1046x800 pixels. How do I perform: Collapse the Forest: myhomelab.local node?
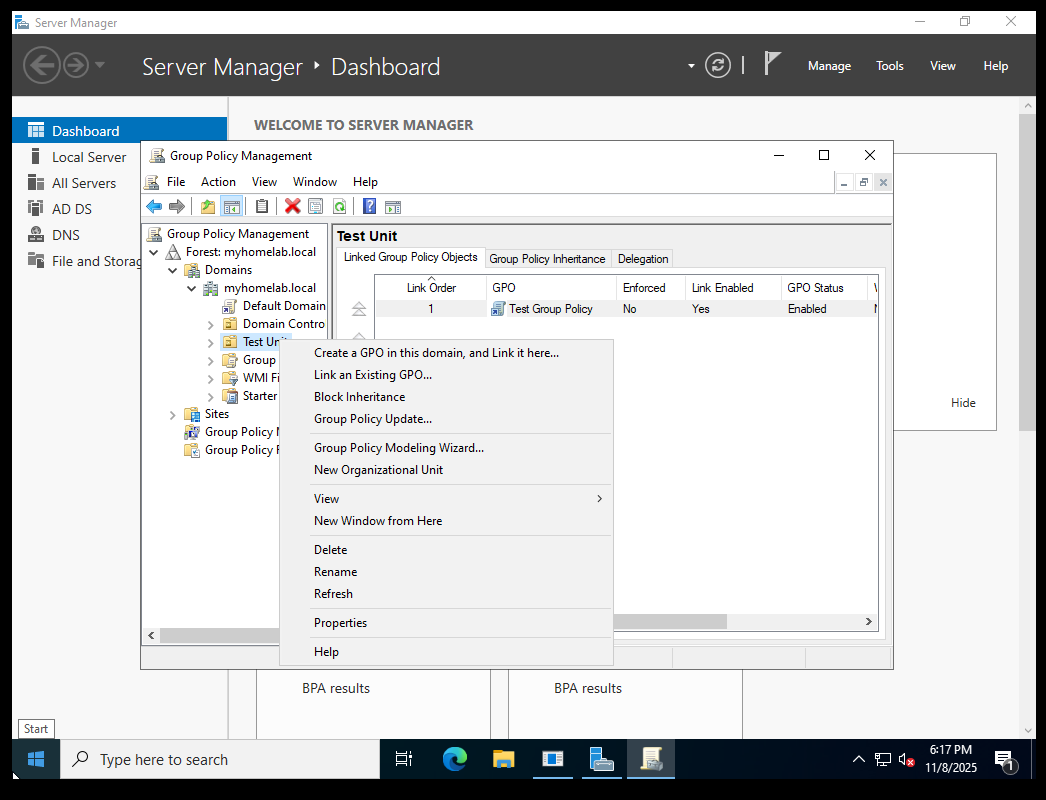[154, 252]
